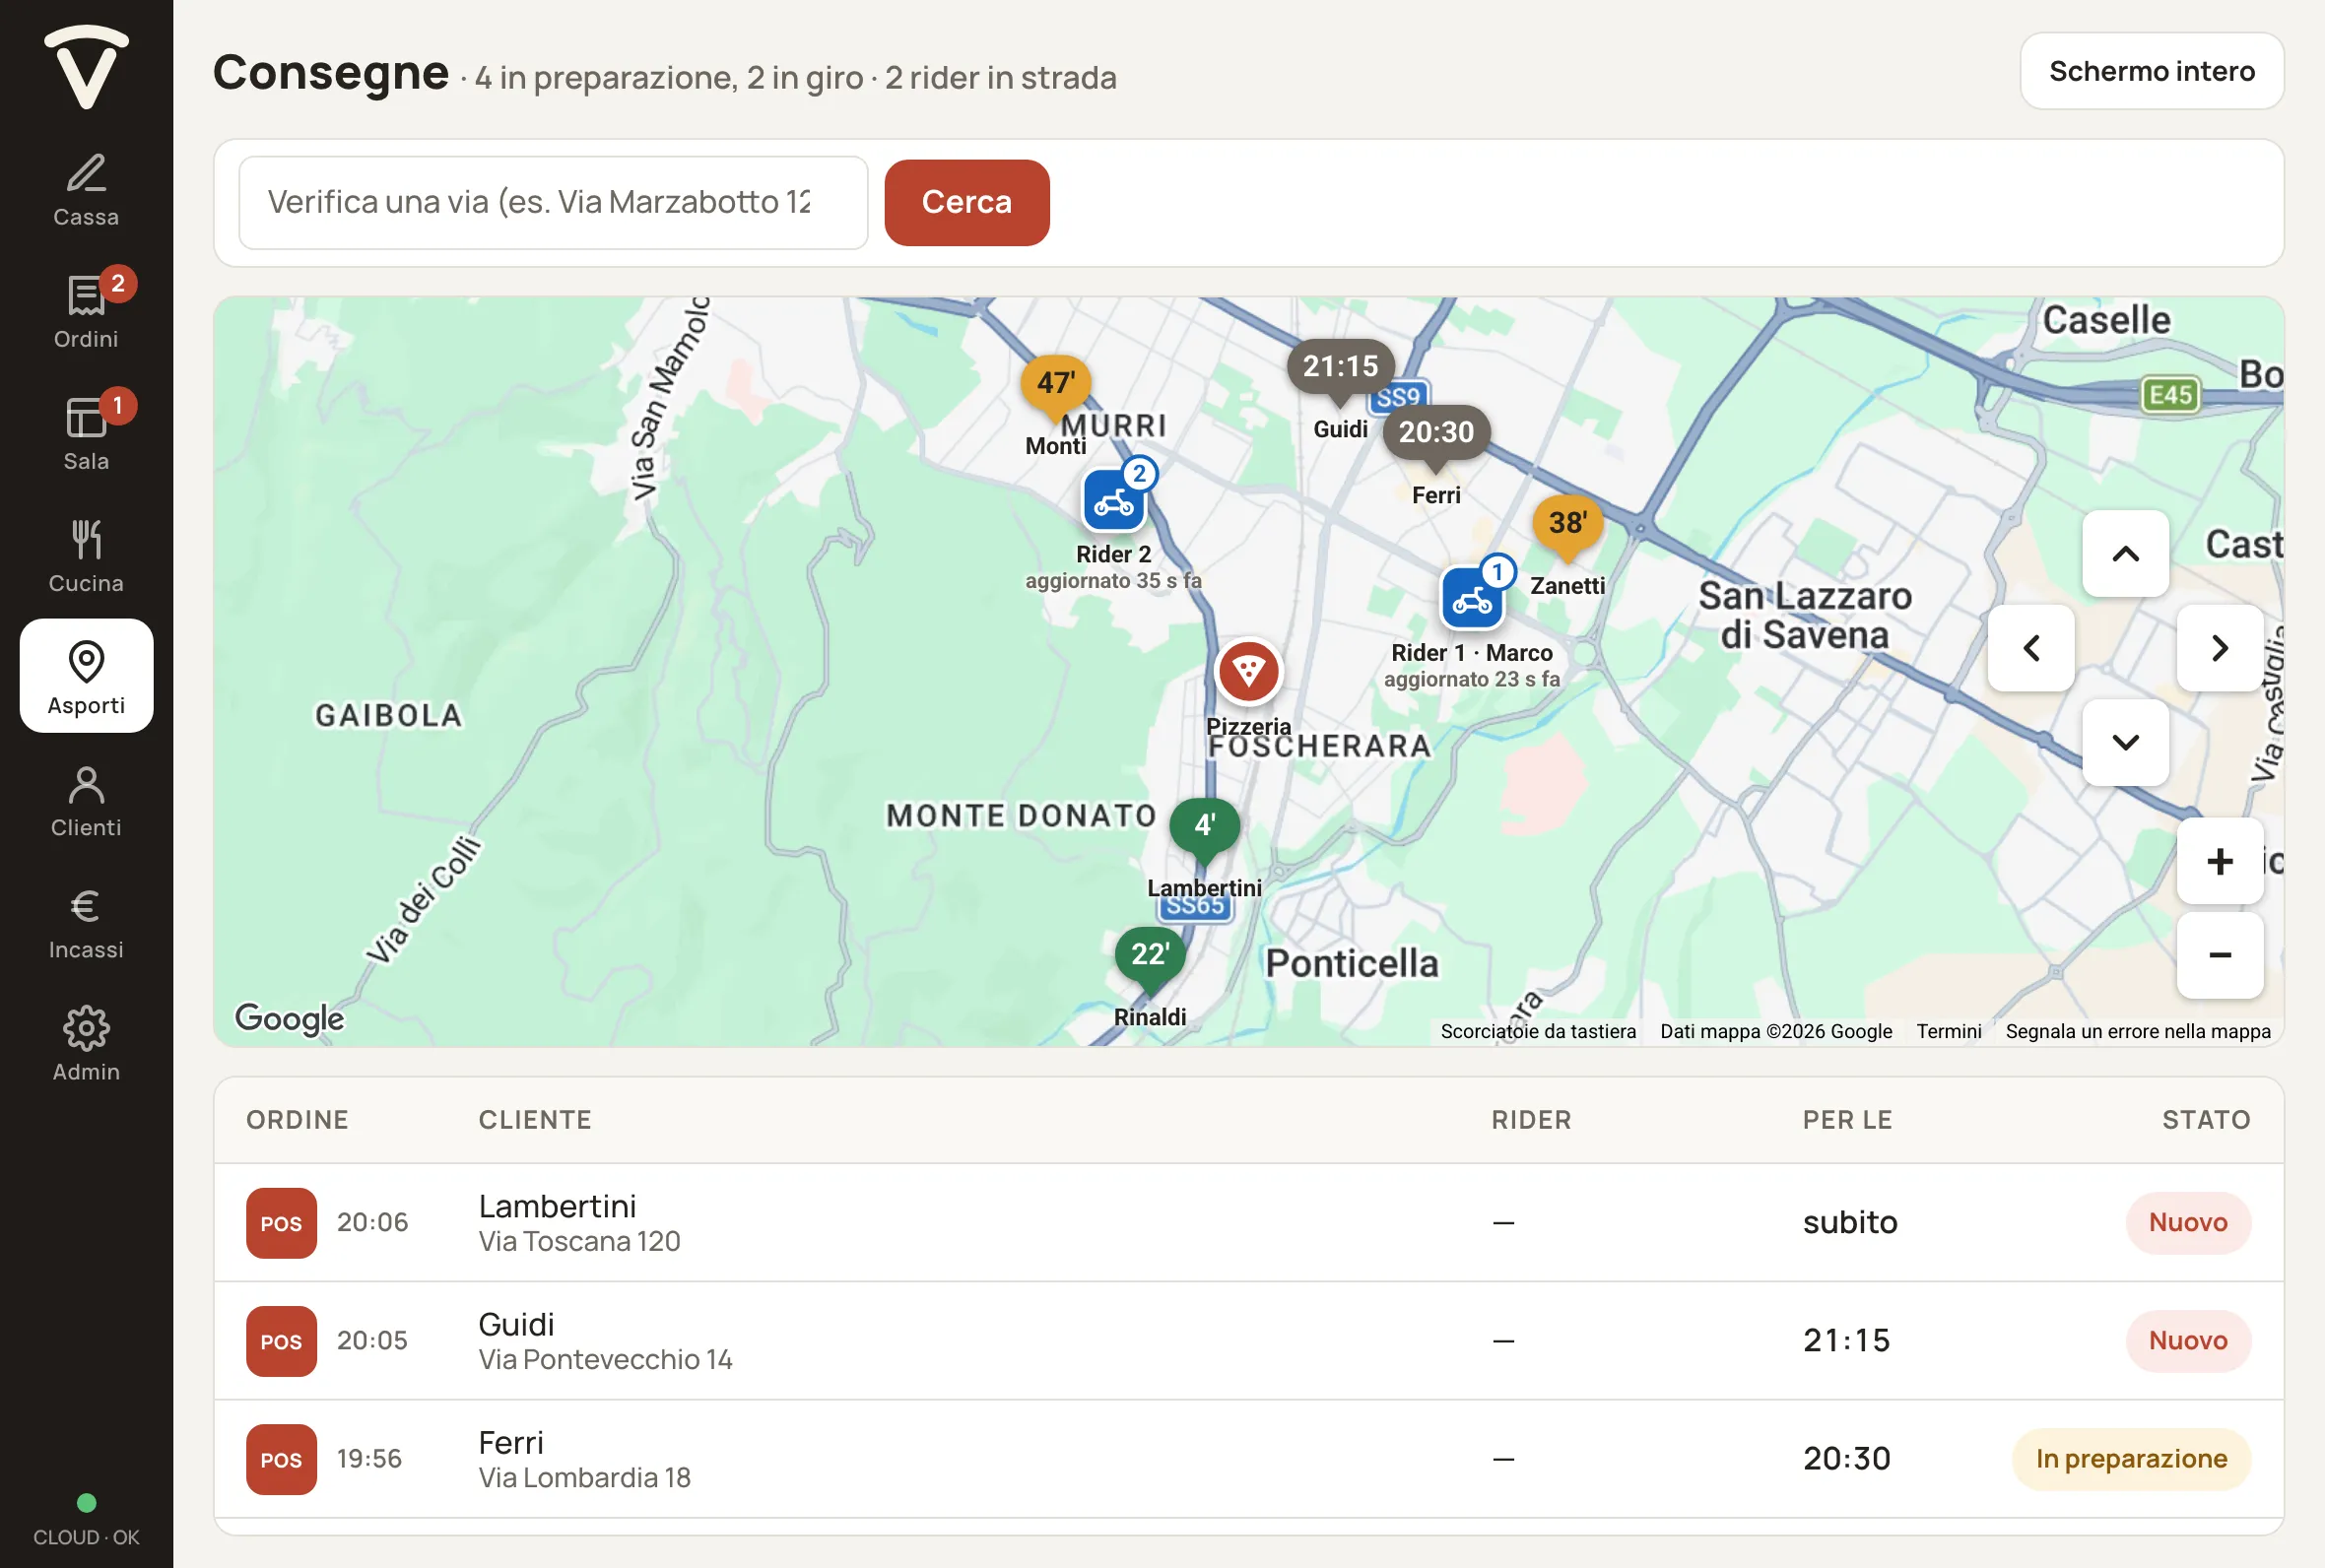Open Incassi euro section
2325x1568 pixels.
click(86, 920)
